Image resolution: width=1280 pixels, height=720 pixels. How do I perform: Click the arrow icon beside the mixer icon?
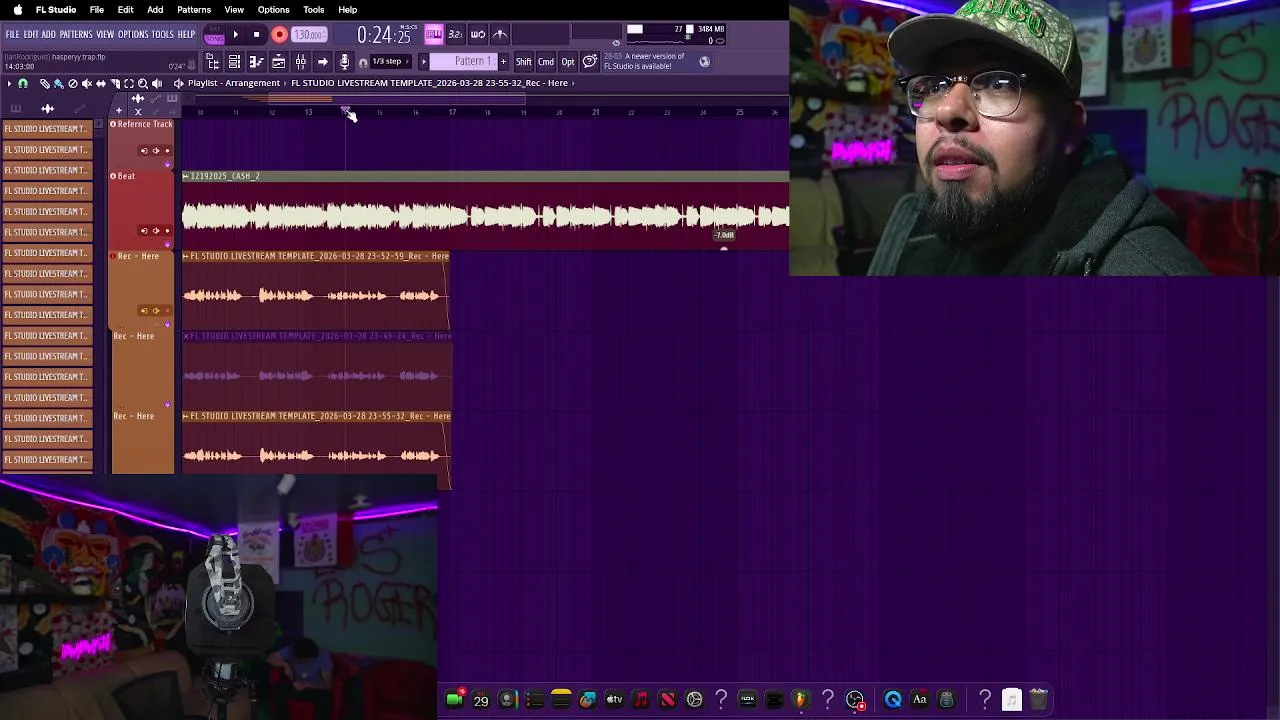(322, 62)
